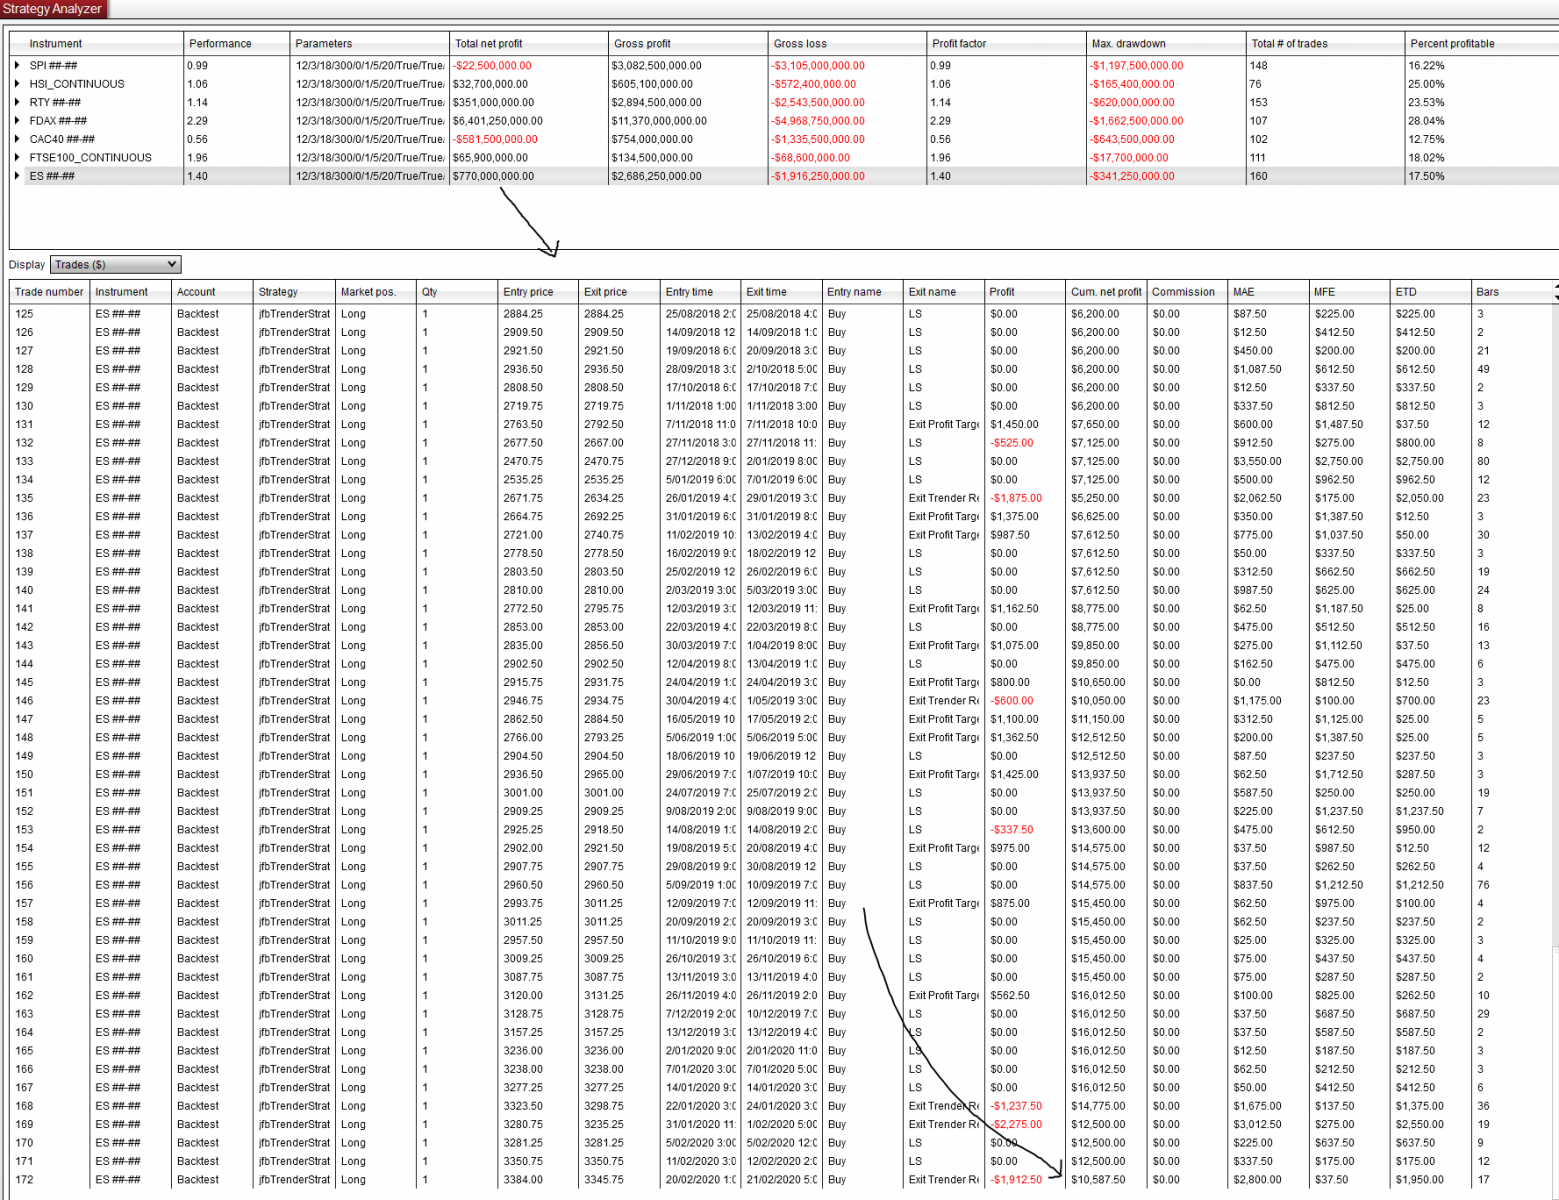Expand the SPI ##-## instrument row
This screenshot has height=1200, width=1559.
coord(17,64)
